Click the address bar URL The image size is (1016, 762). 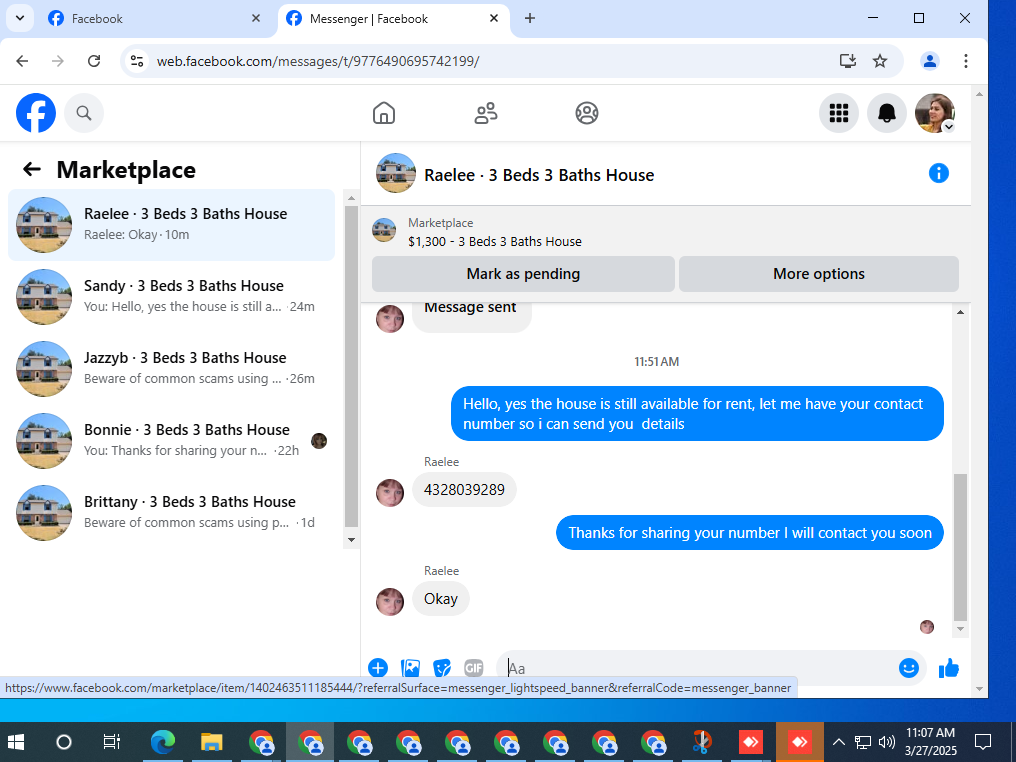(318, 61)
